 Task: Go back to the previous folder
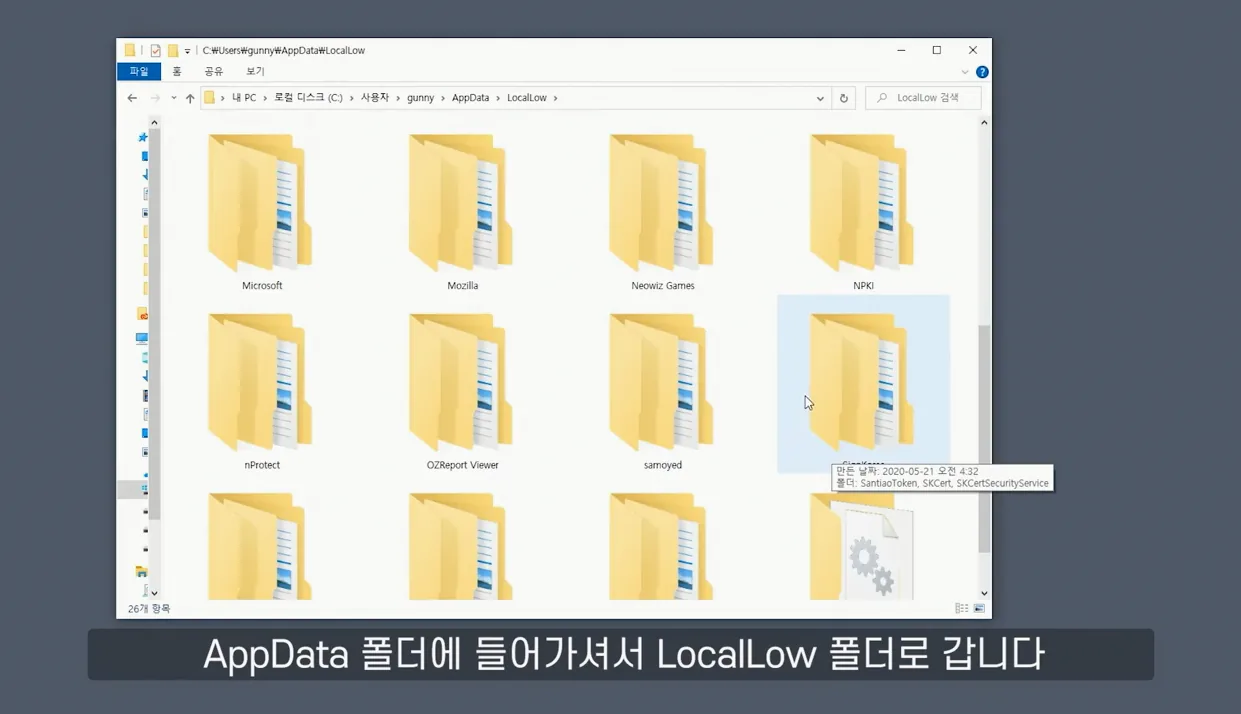(x=132, y=98)
